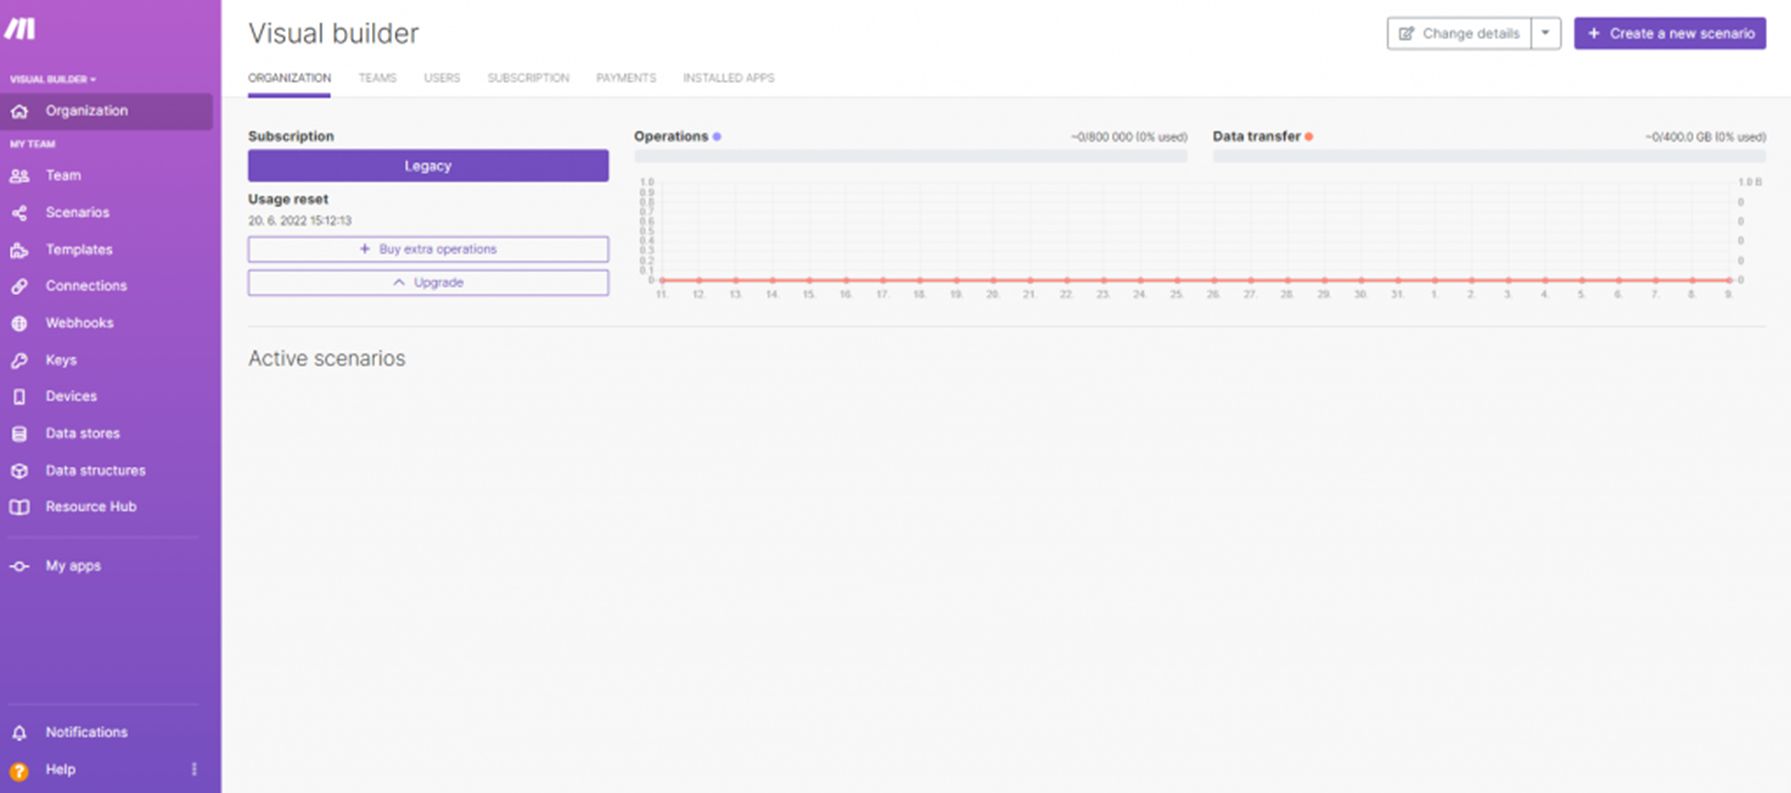Open the Visual Builder organization switcher
The width and height of the screenshot is (1791, 793).
click(x=53, y=79)
